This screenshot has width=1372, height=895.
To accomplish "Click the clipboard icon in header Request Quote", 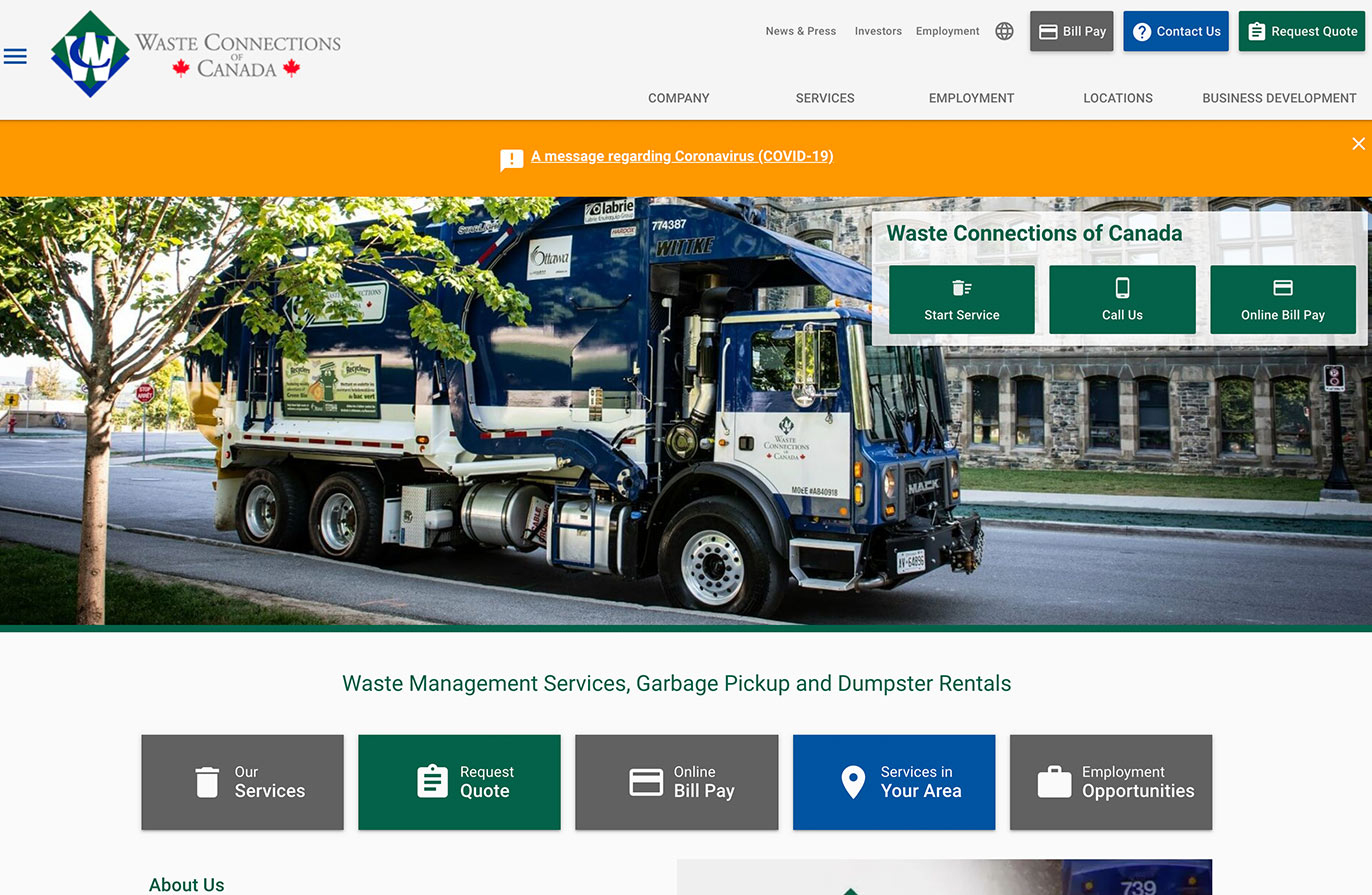I will click(x=1257, y=31).
